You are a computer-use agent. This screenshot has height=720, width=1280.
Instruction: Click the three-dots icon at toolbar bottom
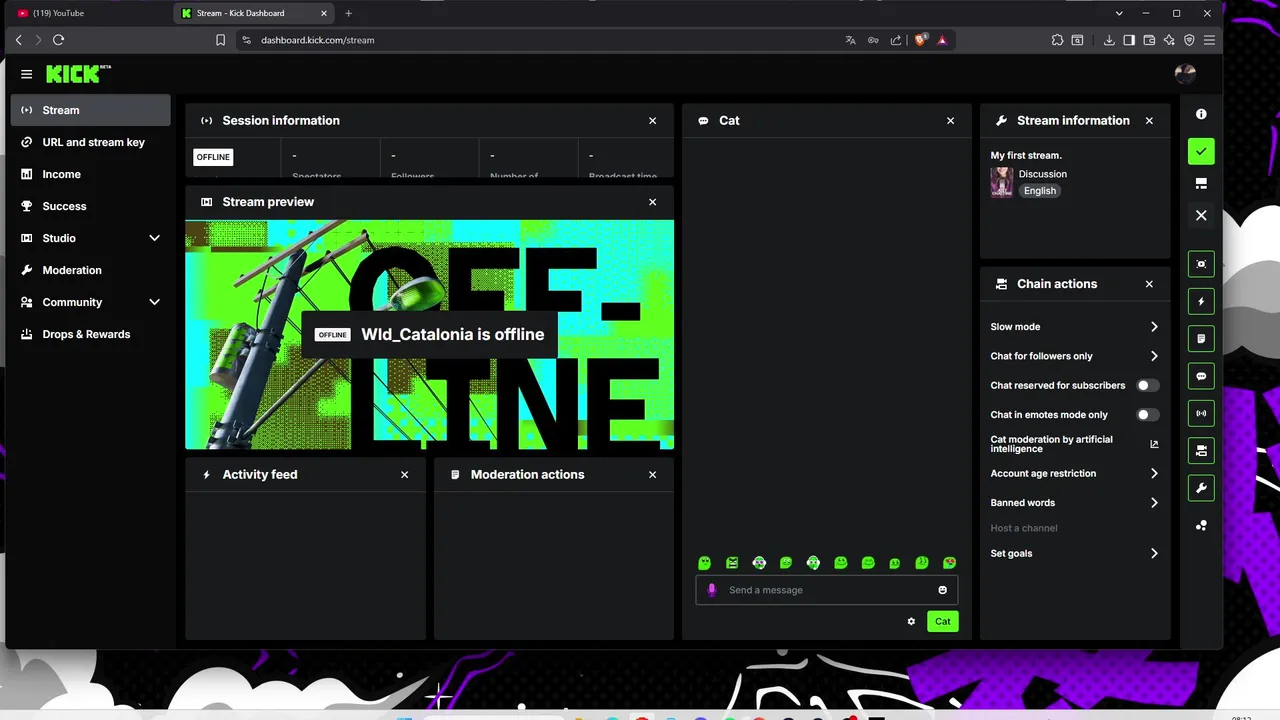coord(1201,525)
